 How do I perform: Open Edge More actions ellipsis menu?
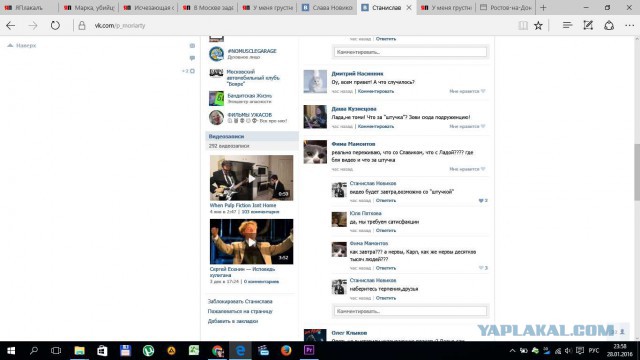pos(629,25)
